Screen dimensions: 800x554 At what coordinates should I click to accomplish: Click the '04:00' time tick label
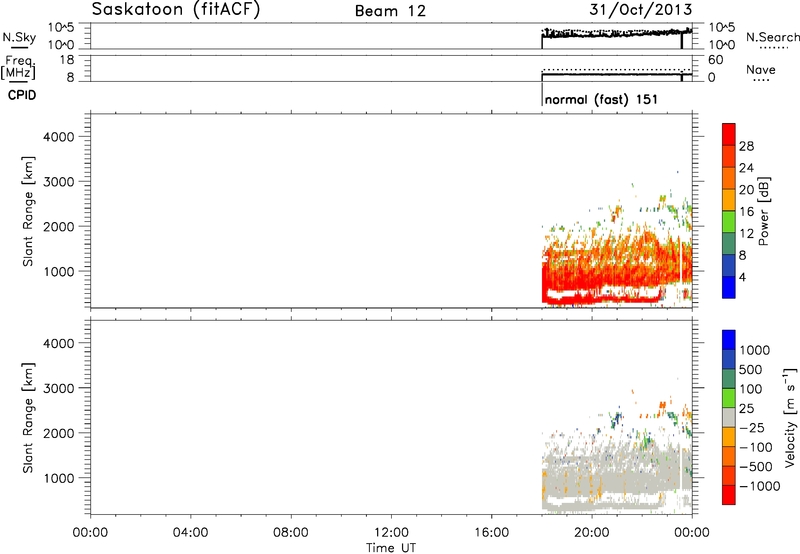point(190,533)
